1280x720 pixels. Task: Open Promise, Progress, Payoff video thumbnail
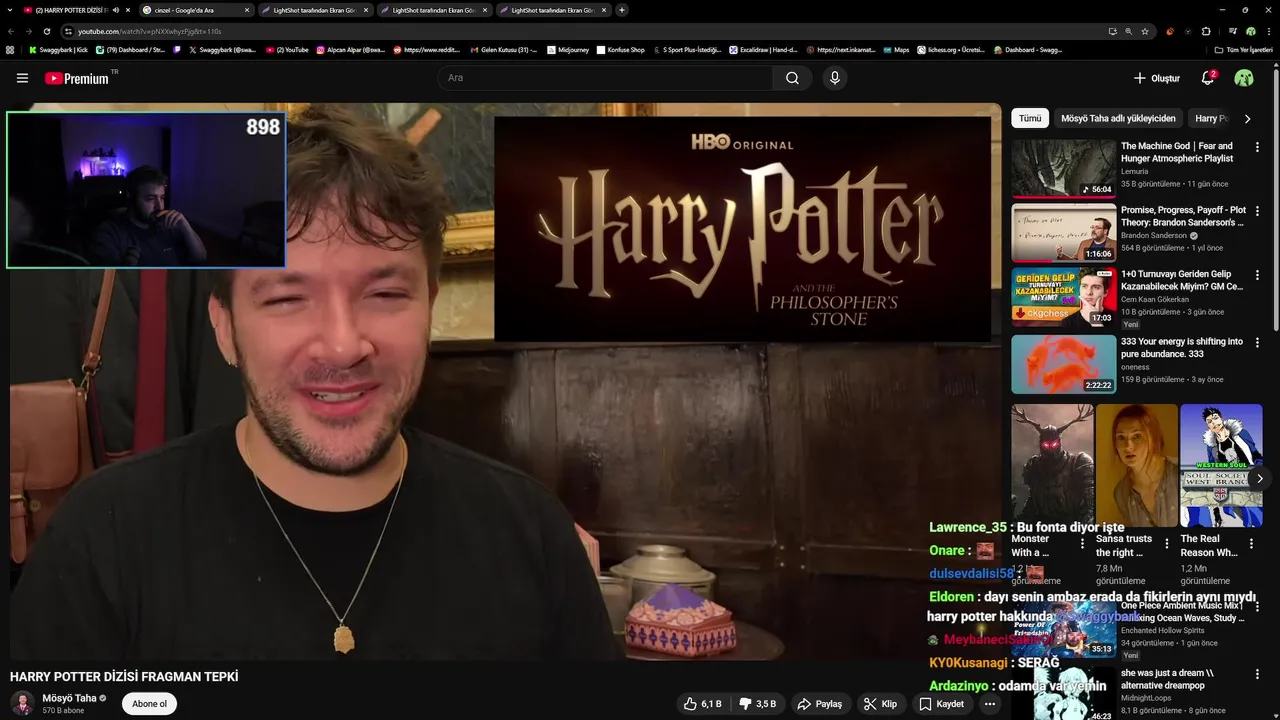[1063, 232]
